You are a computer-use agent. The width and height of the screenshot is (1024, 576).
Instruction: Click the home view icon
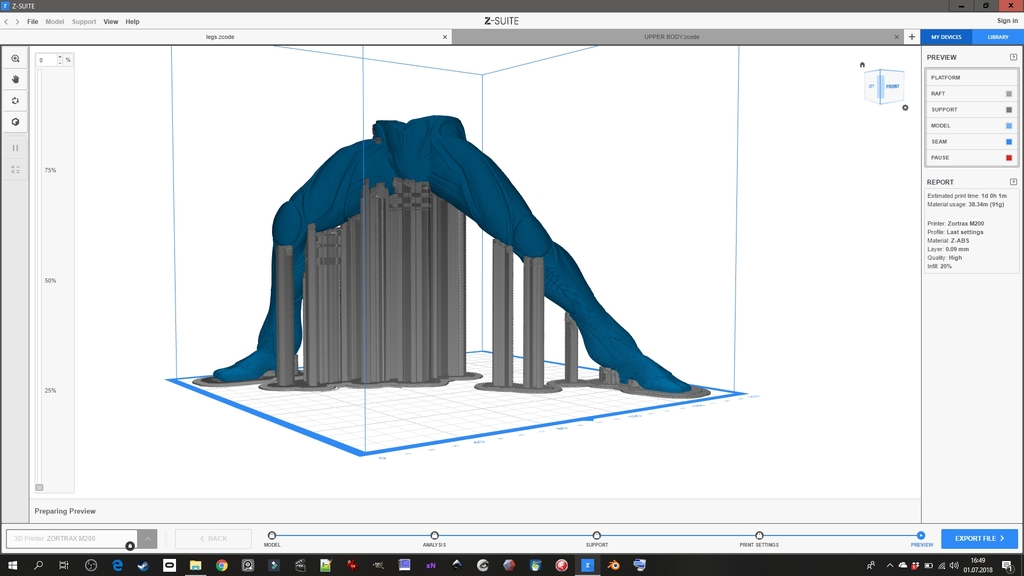[x=862, y=65]
